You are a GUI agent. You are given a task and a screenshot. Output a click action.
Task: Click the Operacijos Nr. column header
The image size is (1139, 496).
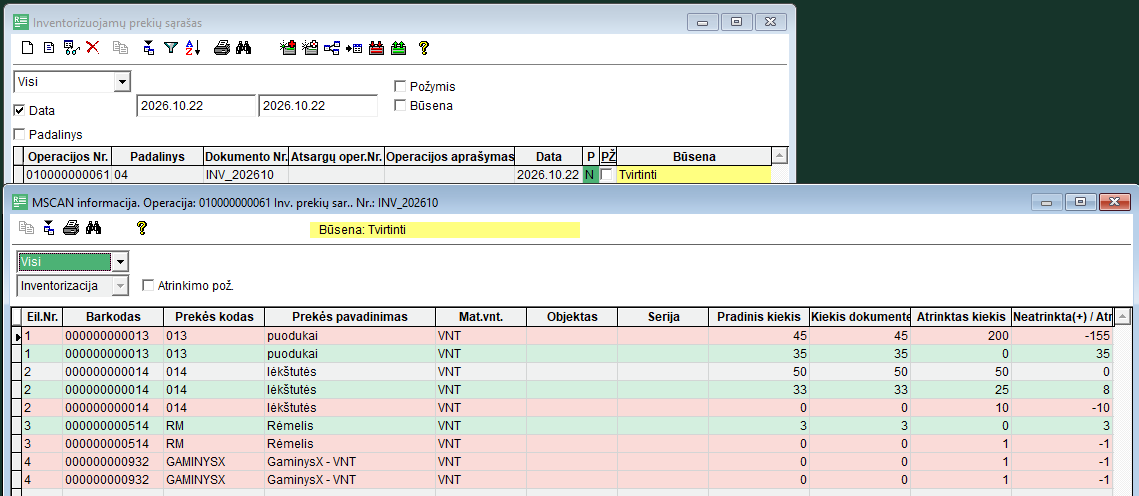[66, 157]
